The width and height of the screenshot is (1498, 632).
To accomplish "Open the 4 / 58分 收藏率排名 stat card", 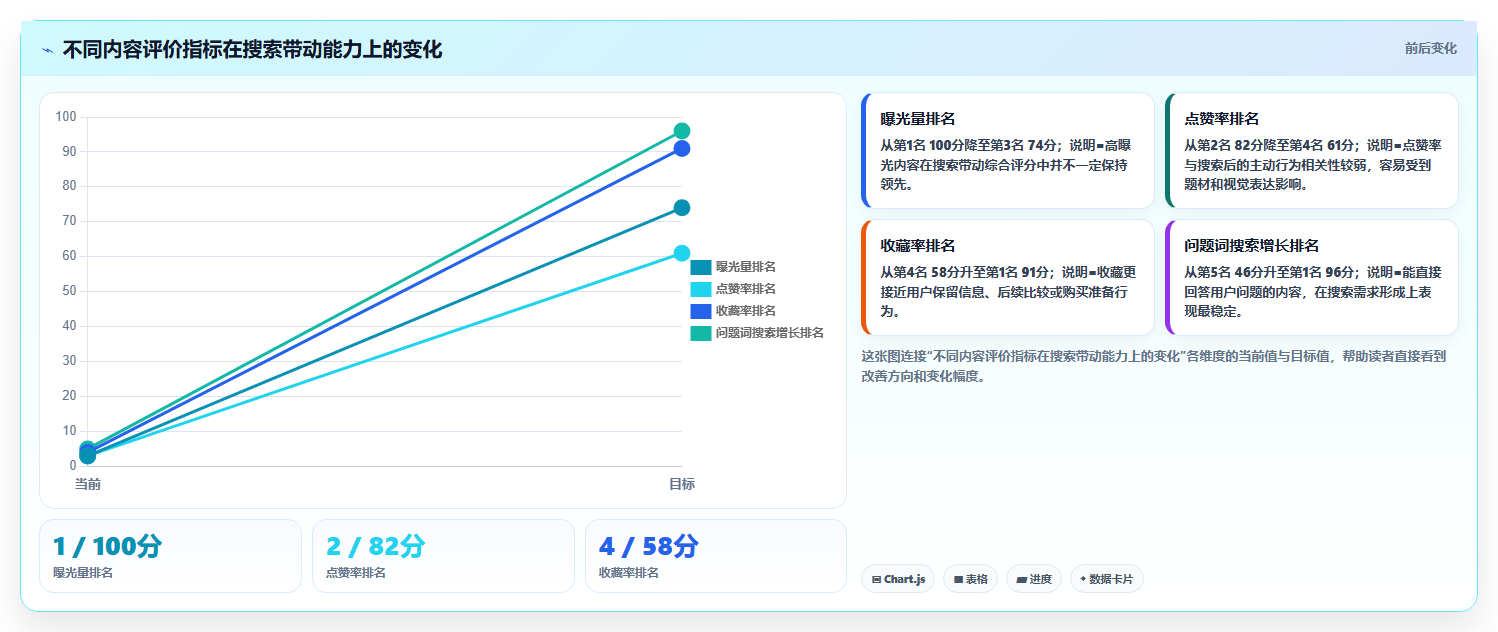I will click(716, 556).
